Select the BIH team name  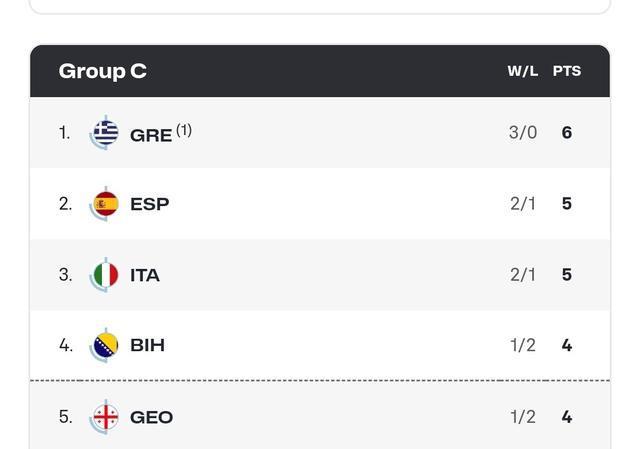(147, 345)
